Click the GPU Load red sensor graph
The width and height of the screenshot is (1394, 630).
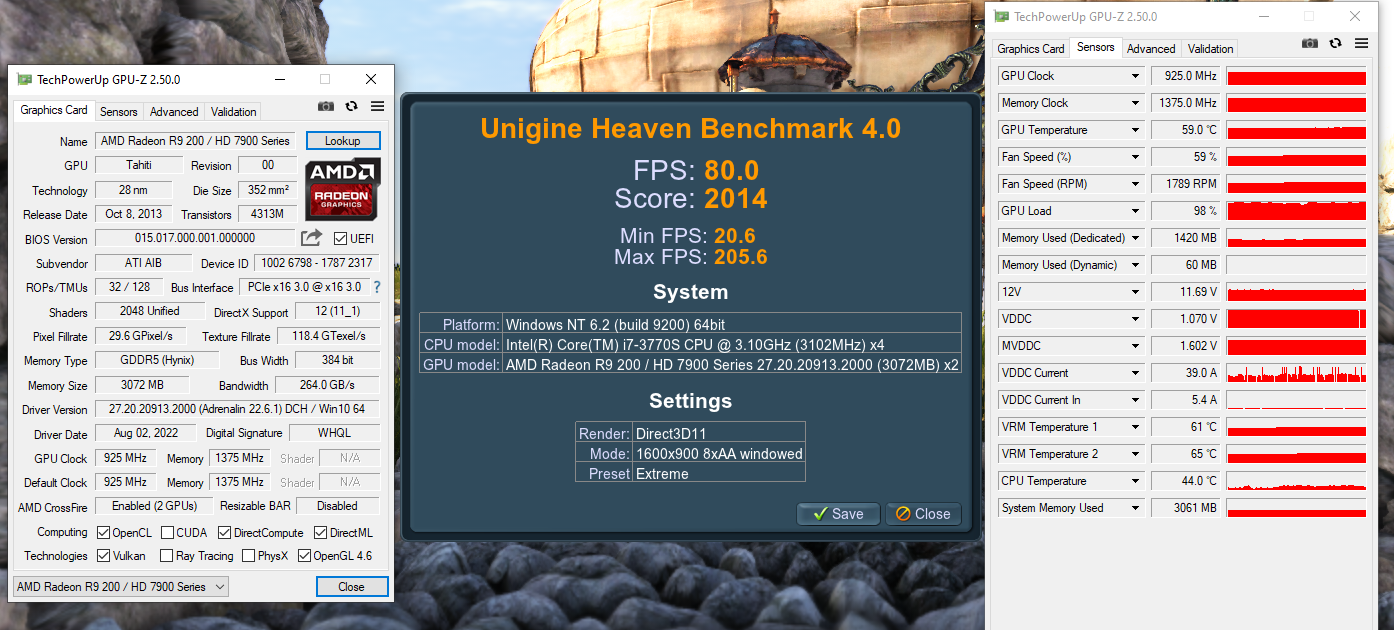[1297, 211]
